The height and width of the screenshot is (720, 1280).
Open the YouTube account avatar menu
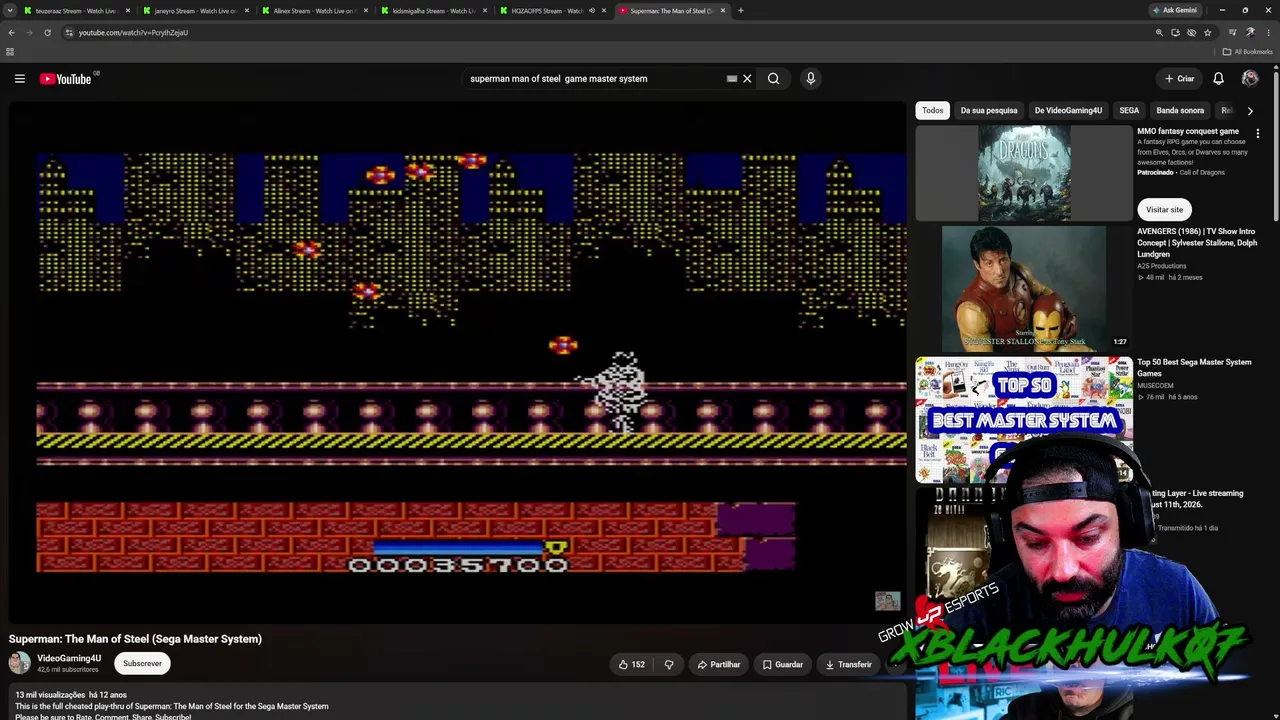(1250, 78)
